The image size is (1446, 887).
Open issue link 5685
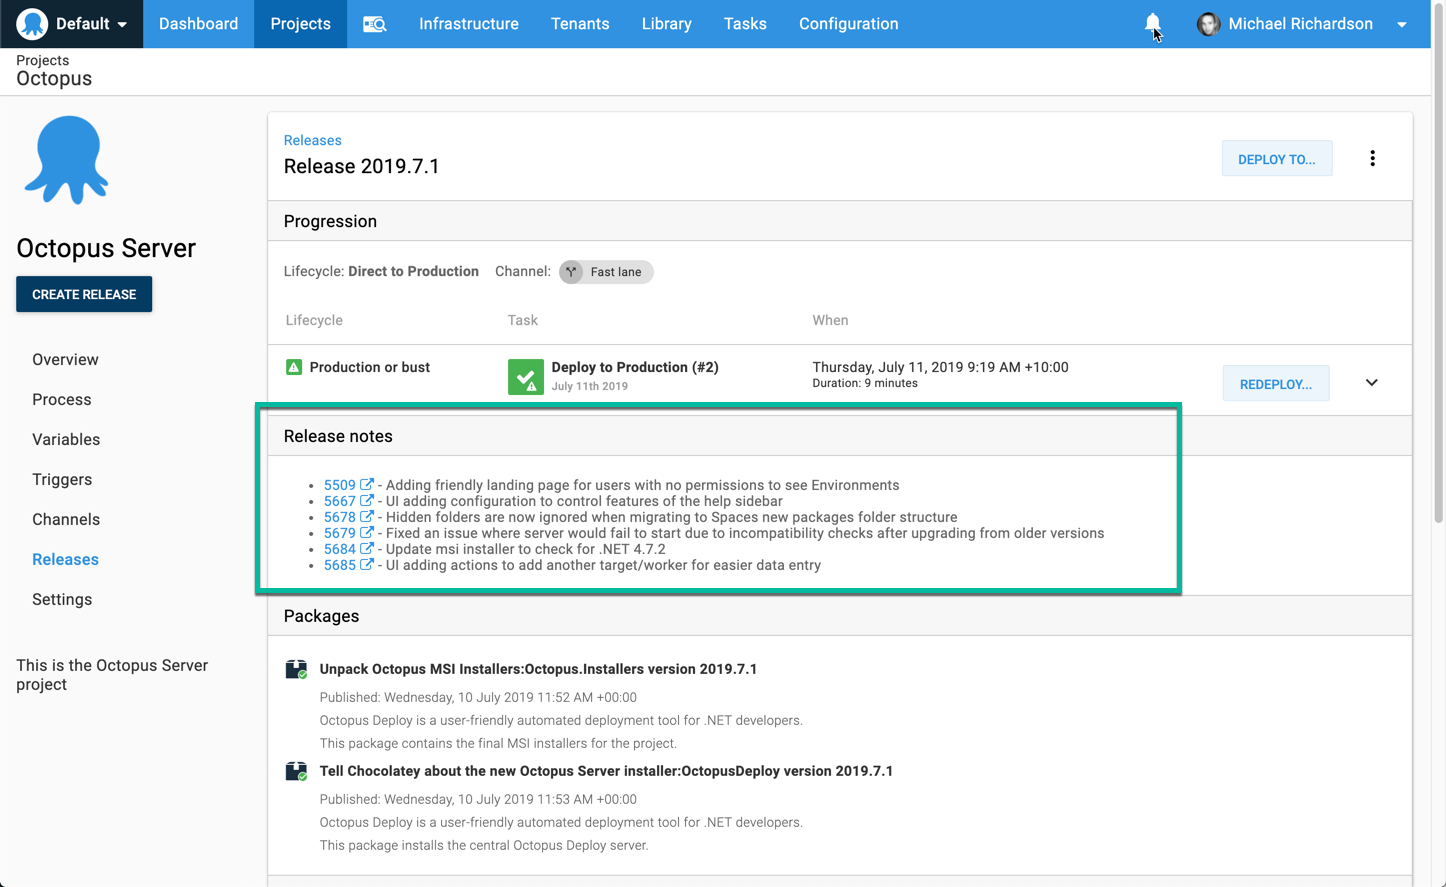pos(340,565)
